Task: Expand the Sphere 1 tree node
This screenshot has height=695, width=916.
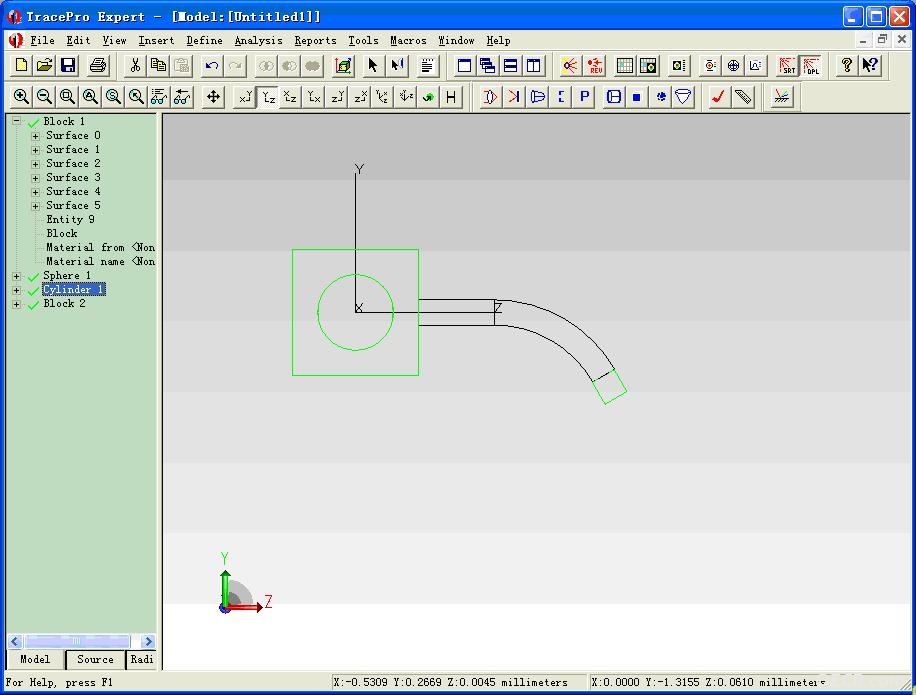Action: tap(17, 276)
